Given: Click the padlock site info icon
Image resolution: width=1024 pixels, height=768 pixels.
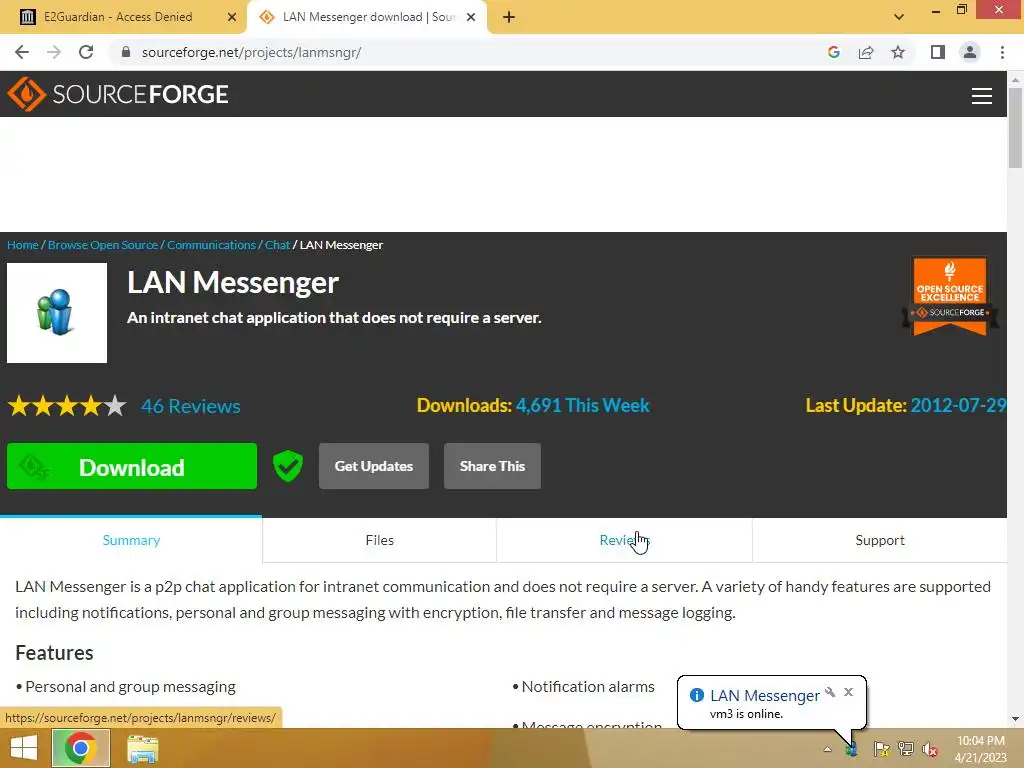Looking at the screenshot, I should tap(126, 52).
